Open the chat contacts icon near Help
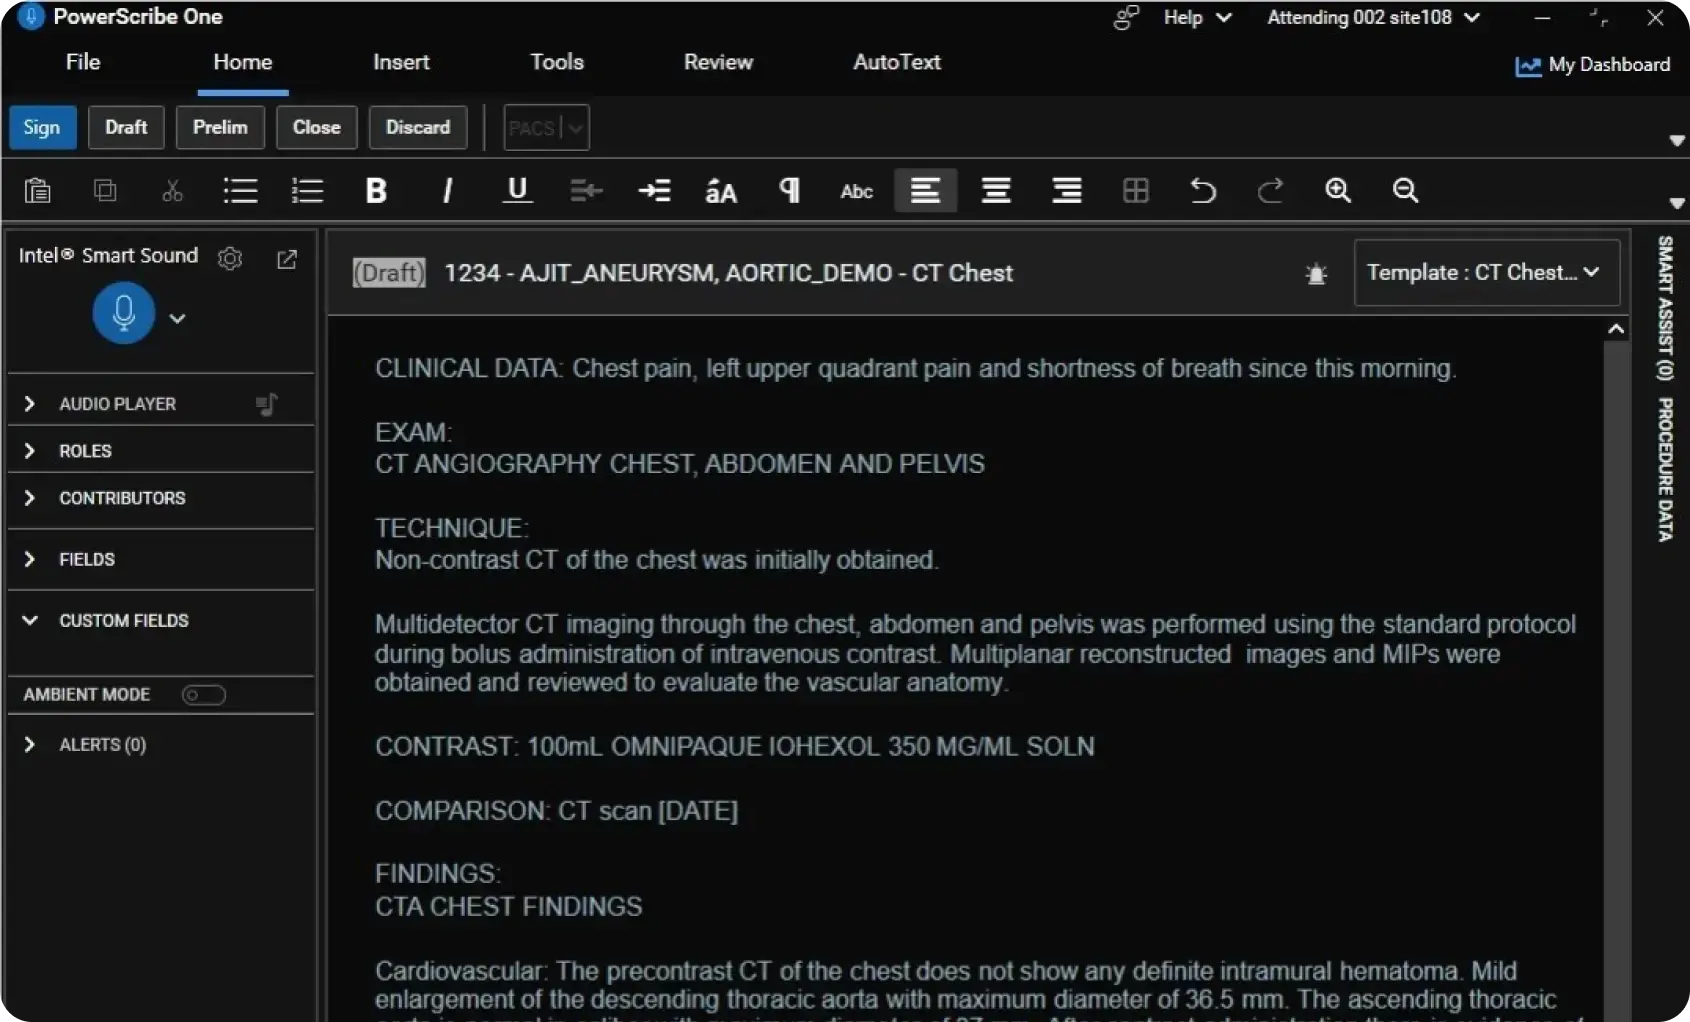1690x1022 pixels. tap(1126, 18)
